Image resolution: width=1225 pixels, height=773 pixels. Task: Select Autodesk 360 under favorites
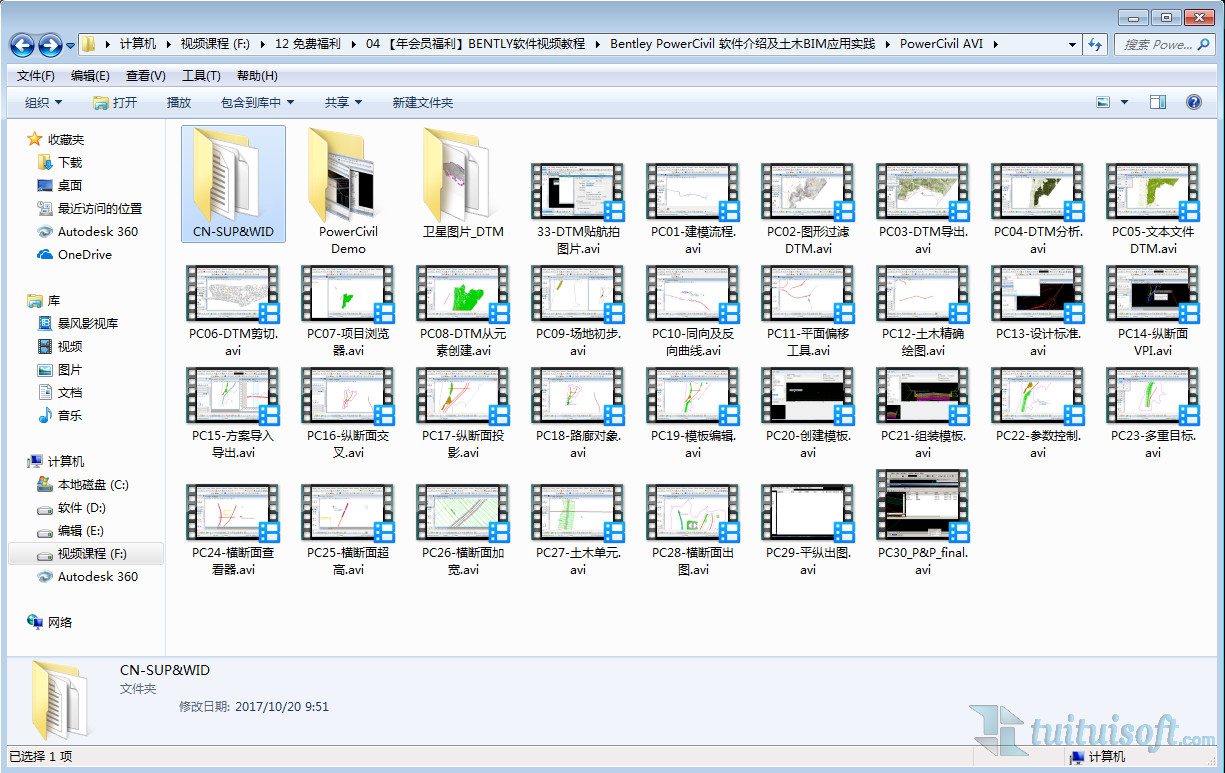pyautogui.click(x=97, y=231)
